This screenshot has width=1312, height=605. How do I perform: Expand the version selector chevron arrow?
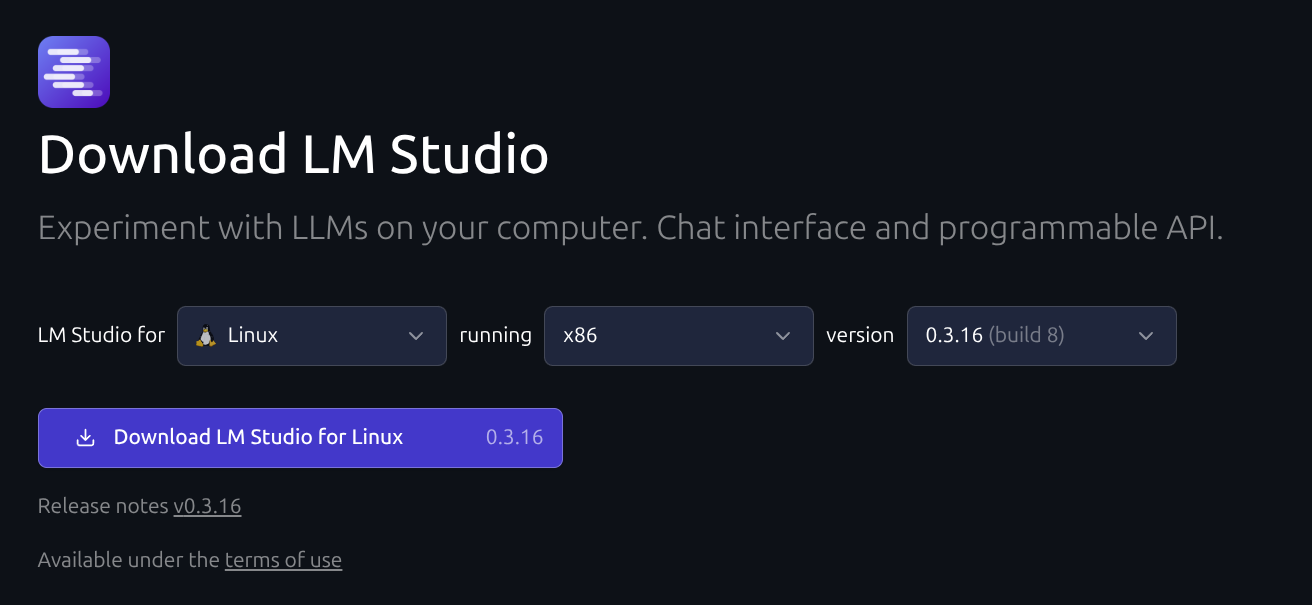coord(1146,336)
